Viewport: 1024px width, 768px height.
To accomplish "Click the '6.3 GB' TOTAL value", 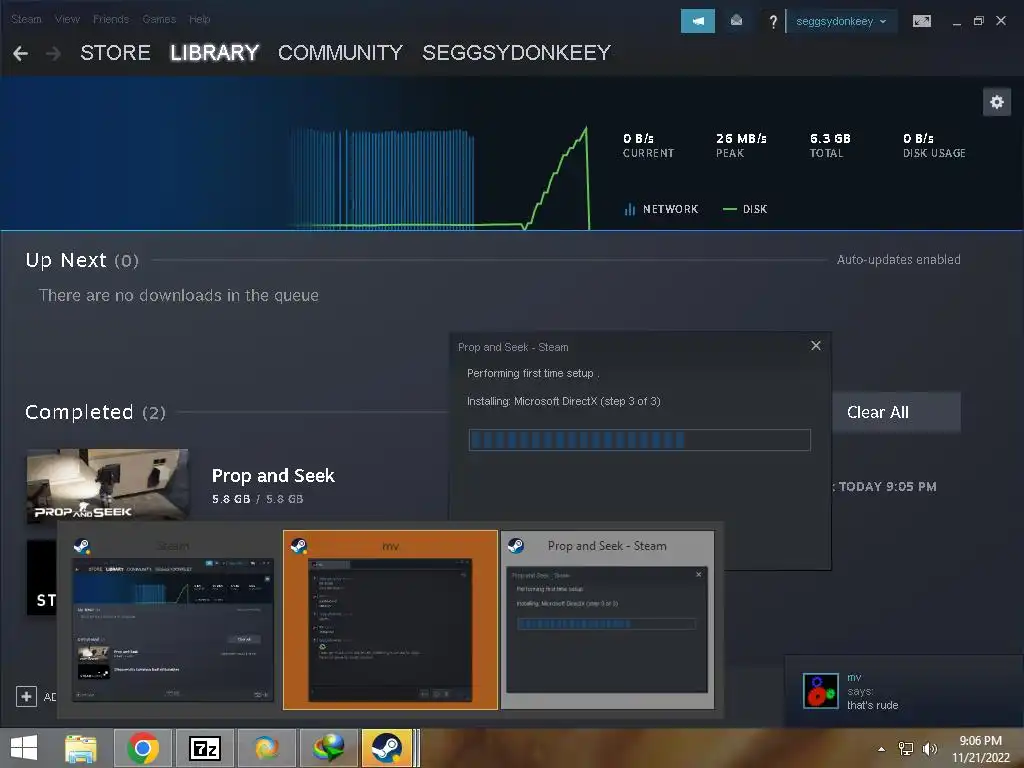I will (830, 138).
